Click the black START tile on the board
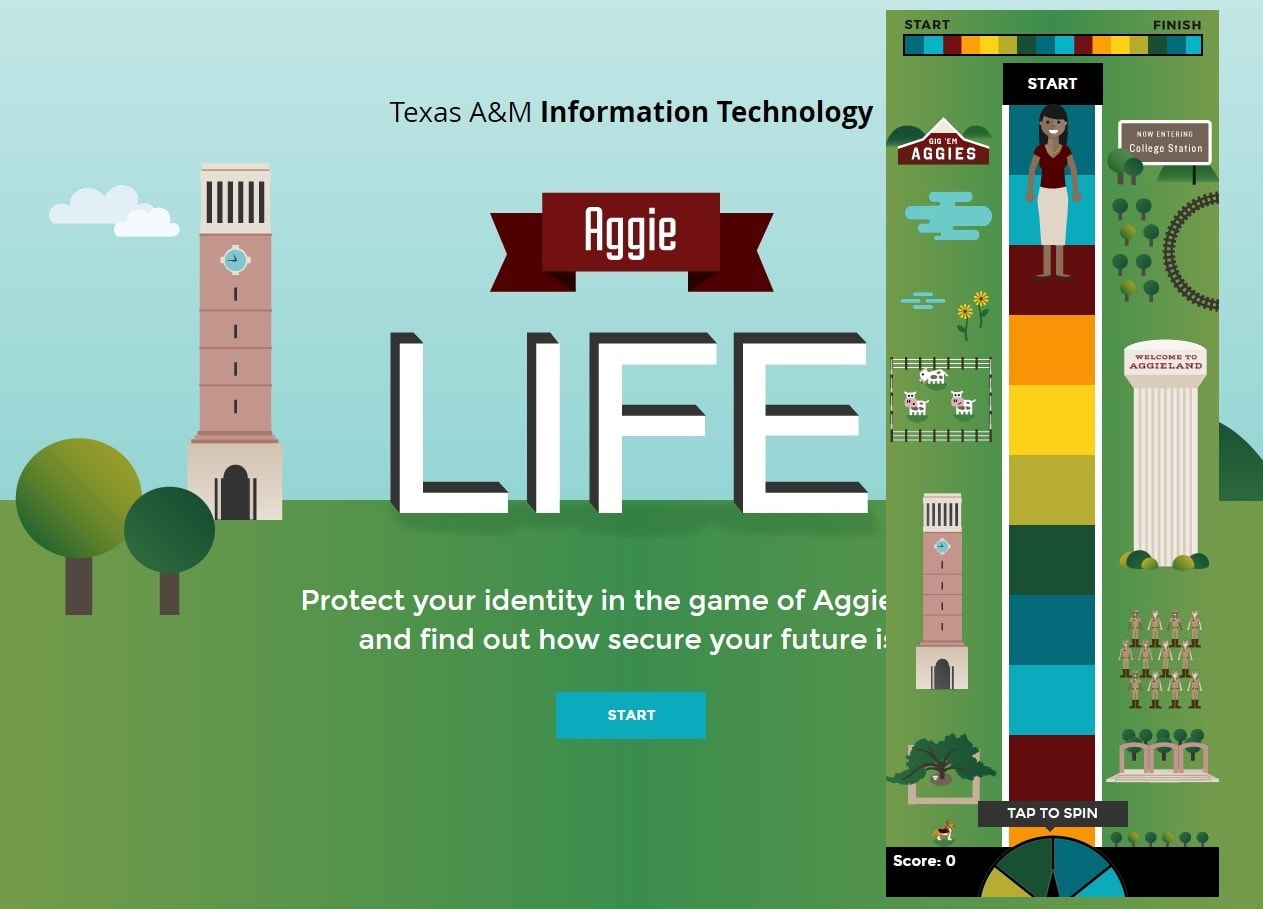Viewport: 1263px width, 909px height. [x=1052, y=84]
